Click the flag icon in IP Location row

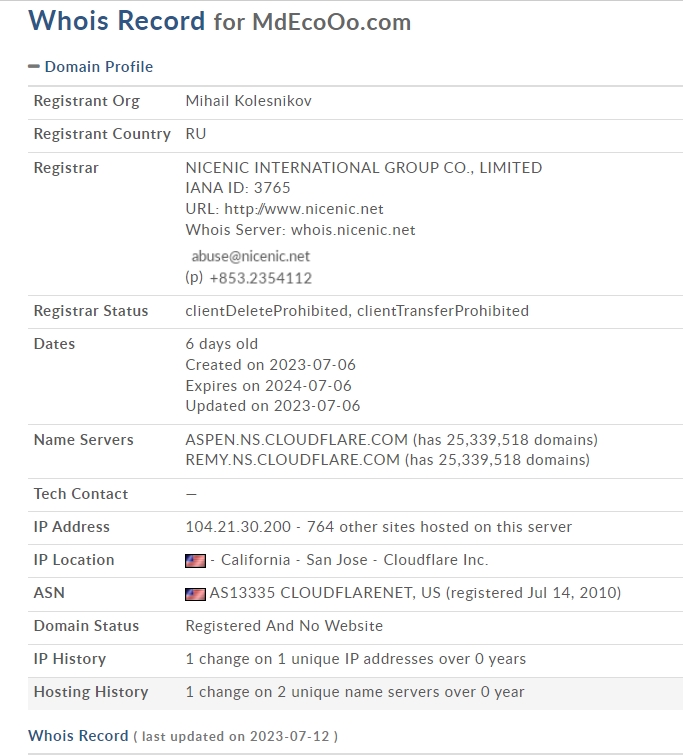click(195, 561)
